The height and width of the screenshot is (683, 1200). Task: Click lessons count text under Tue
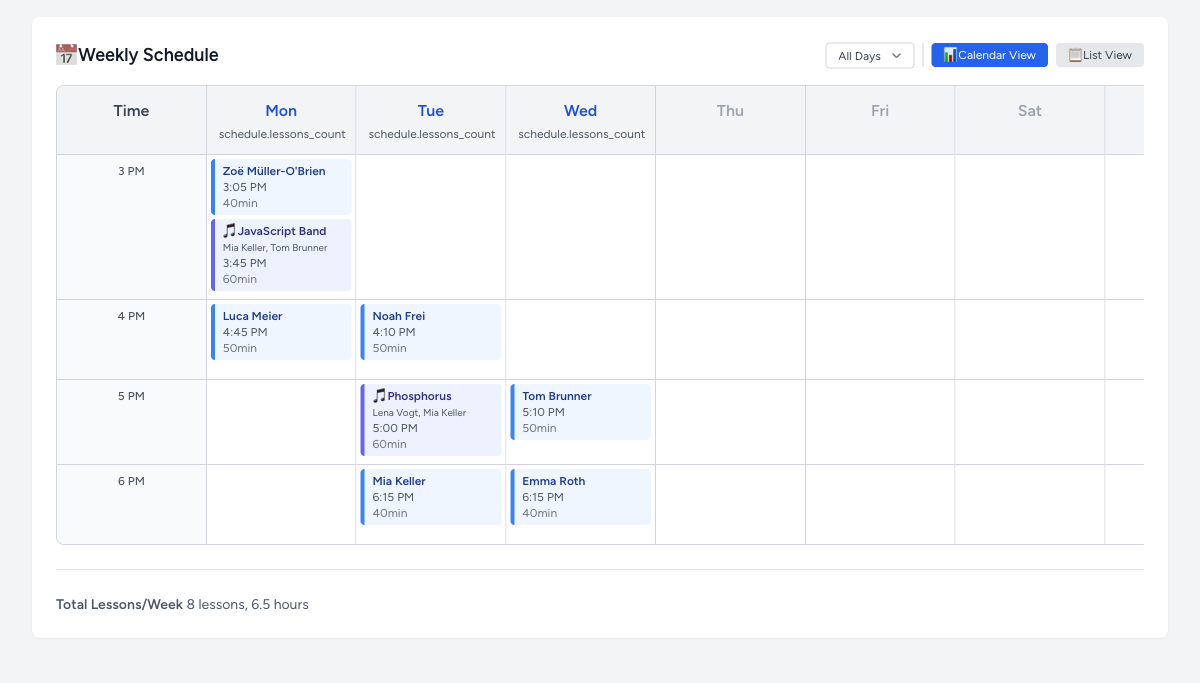(432, 134)
